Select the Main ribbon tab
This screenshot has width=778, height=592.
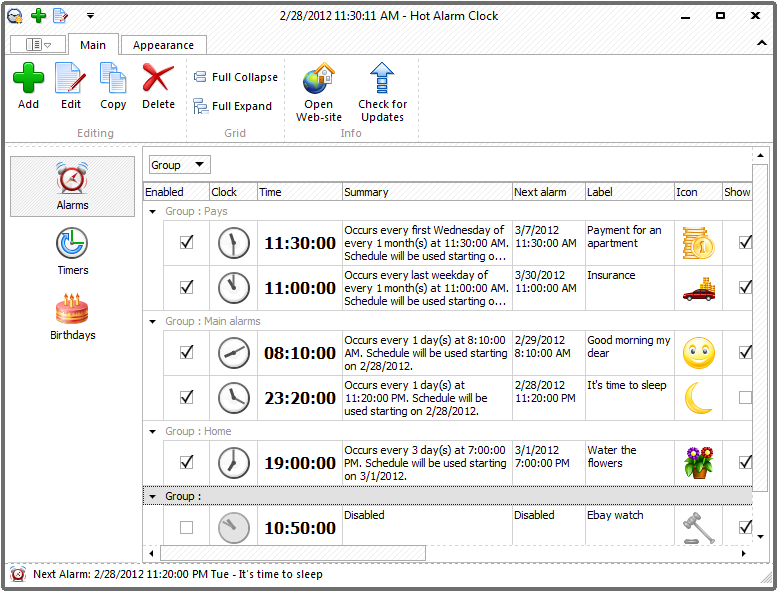click(93, 45)
